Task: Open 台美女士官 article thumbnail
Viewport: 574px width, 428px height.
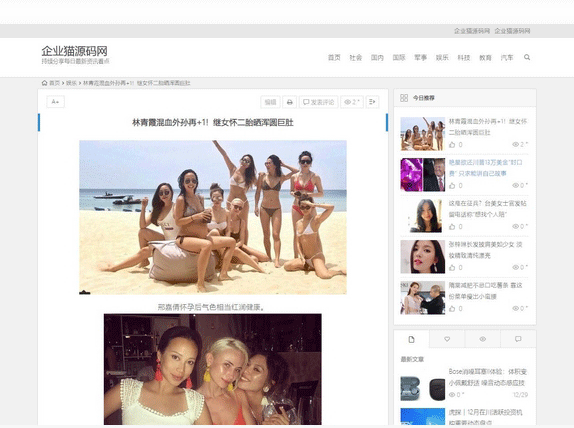Action: 422,216
